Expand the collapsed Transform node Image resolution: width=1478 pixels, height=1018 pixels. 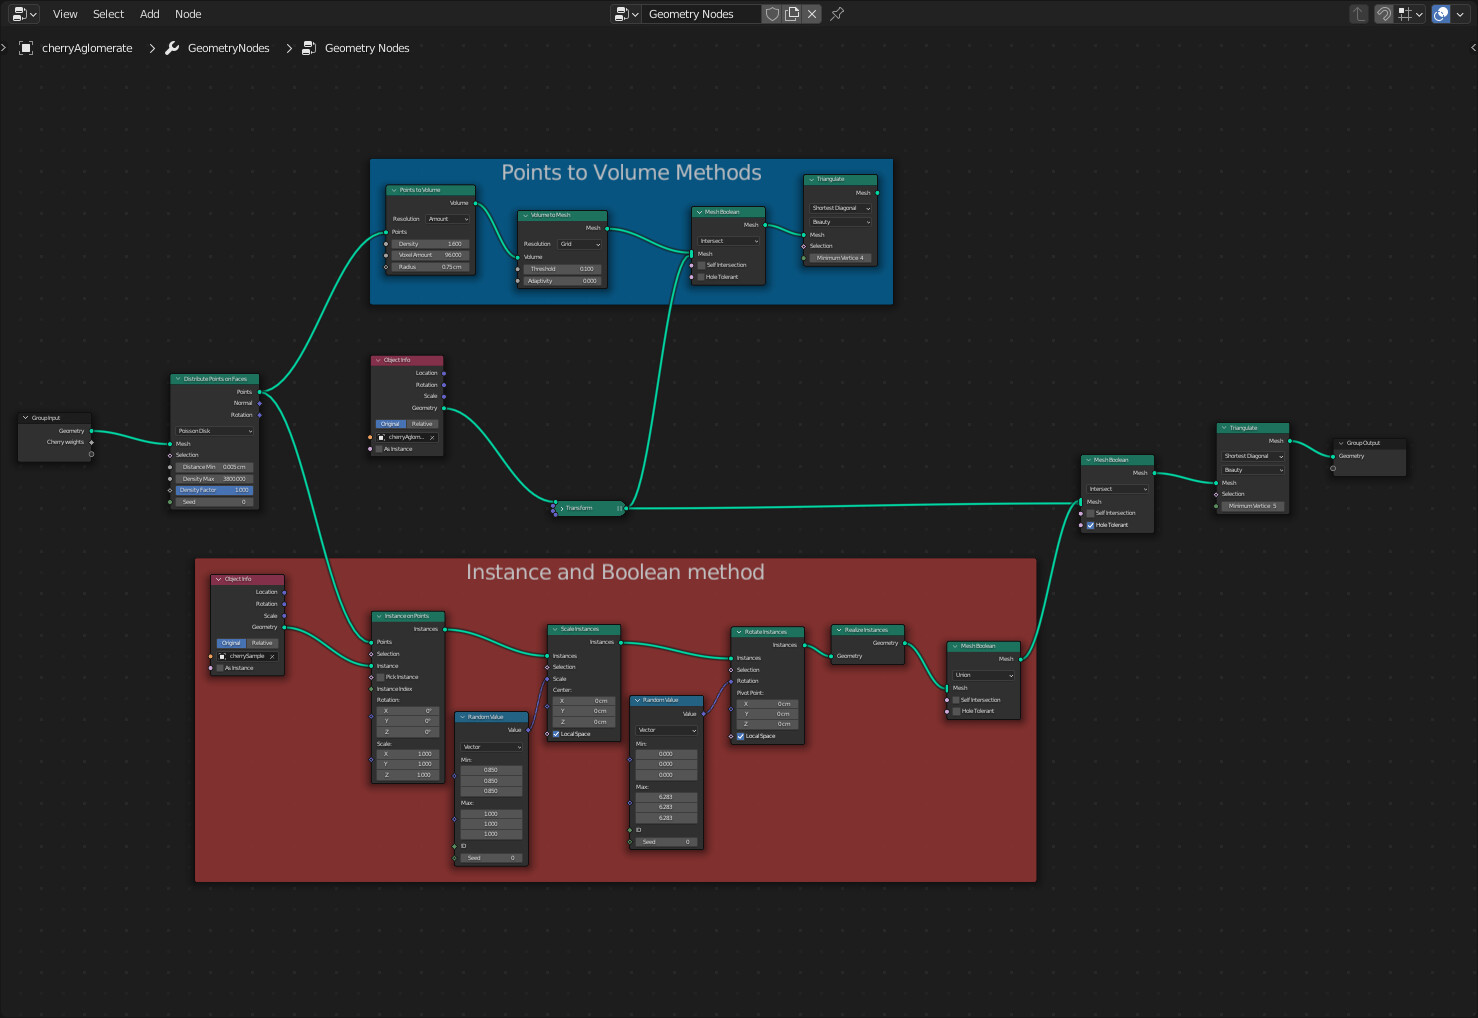coord(561,508)
